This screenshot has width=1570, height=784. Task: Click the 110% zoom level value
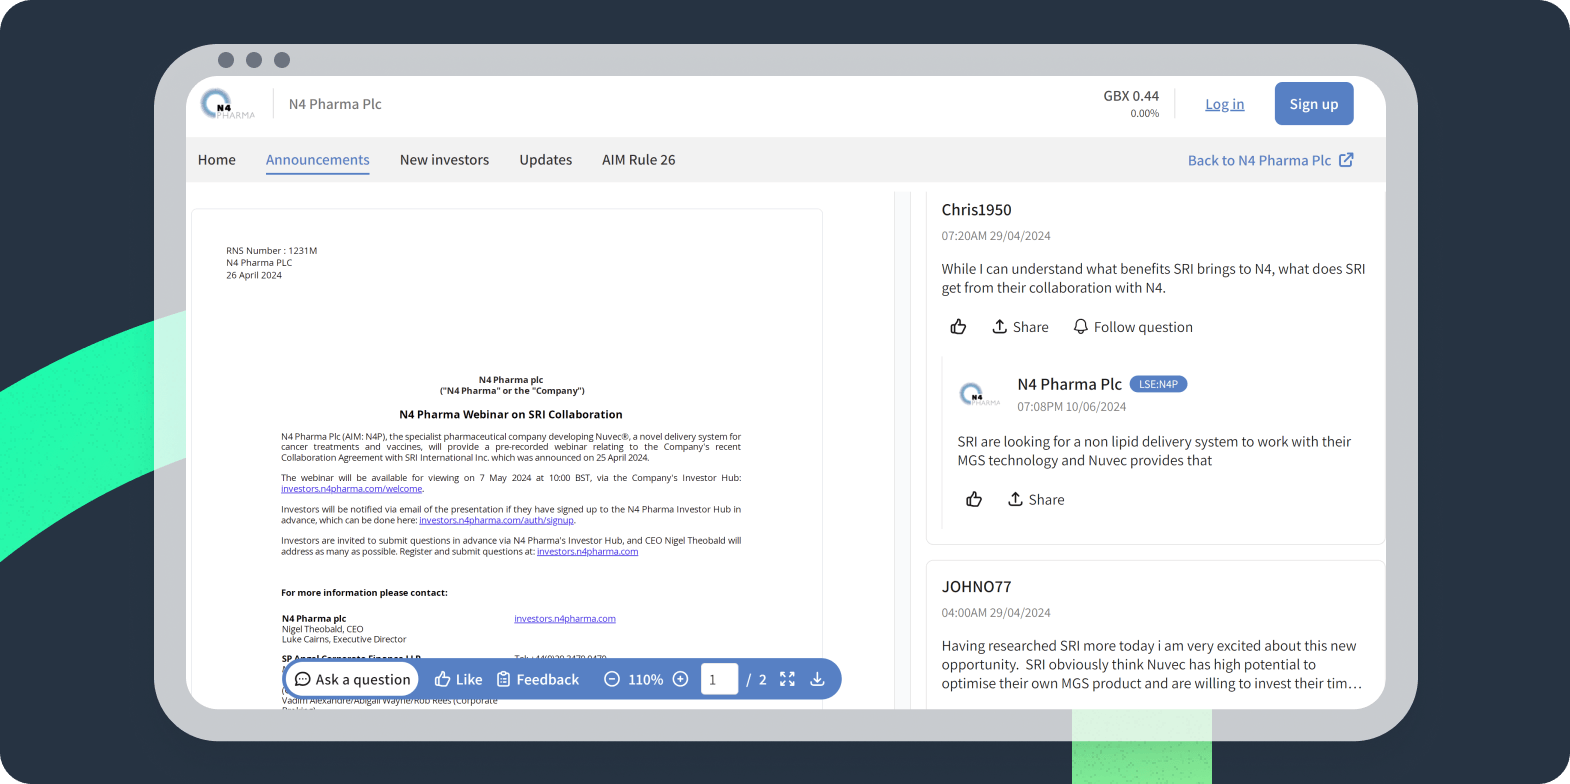646,679
